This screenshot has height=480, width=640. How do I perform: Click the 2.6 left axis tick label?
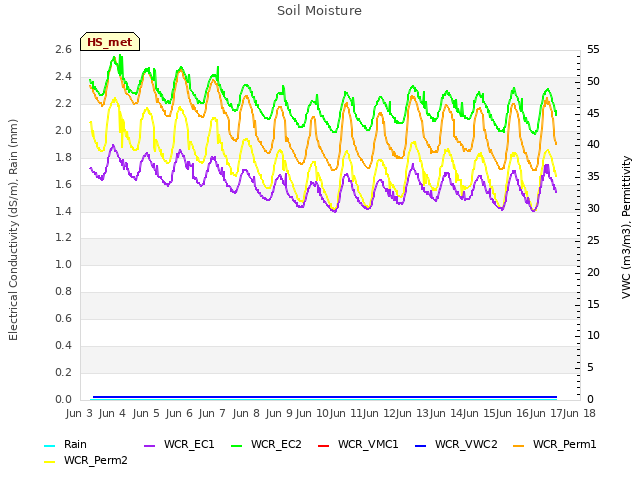[x=63, y=49]
